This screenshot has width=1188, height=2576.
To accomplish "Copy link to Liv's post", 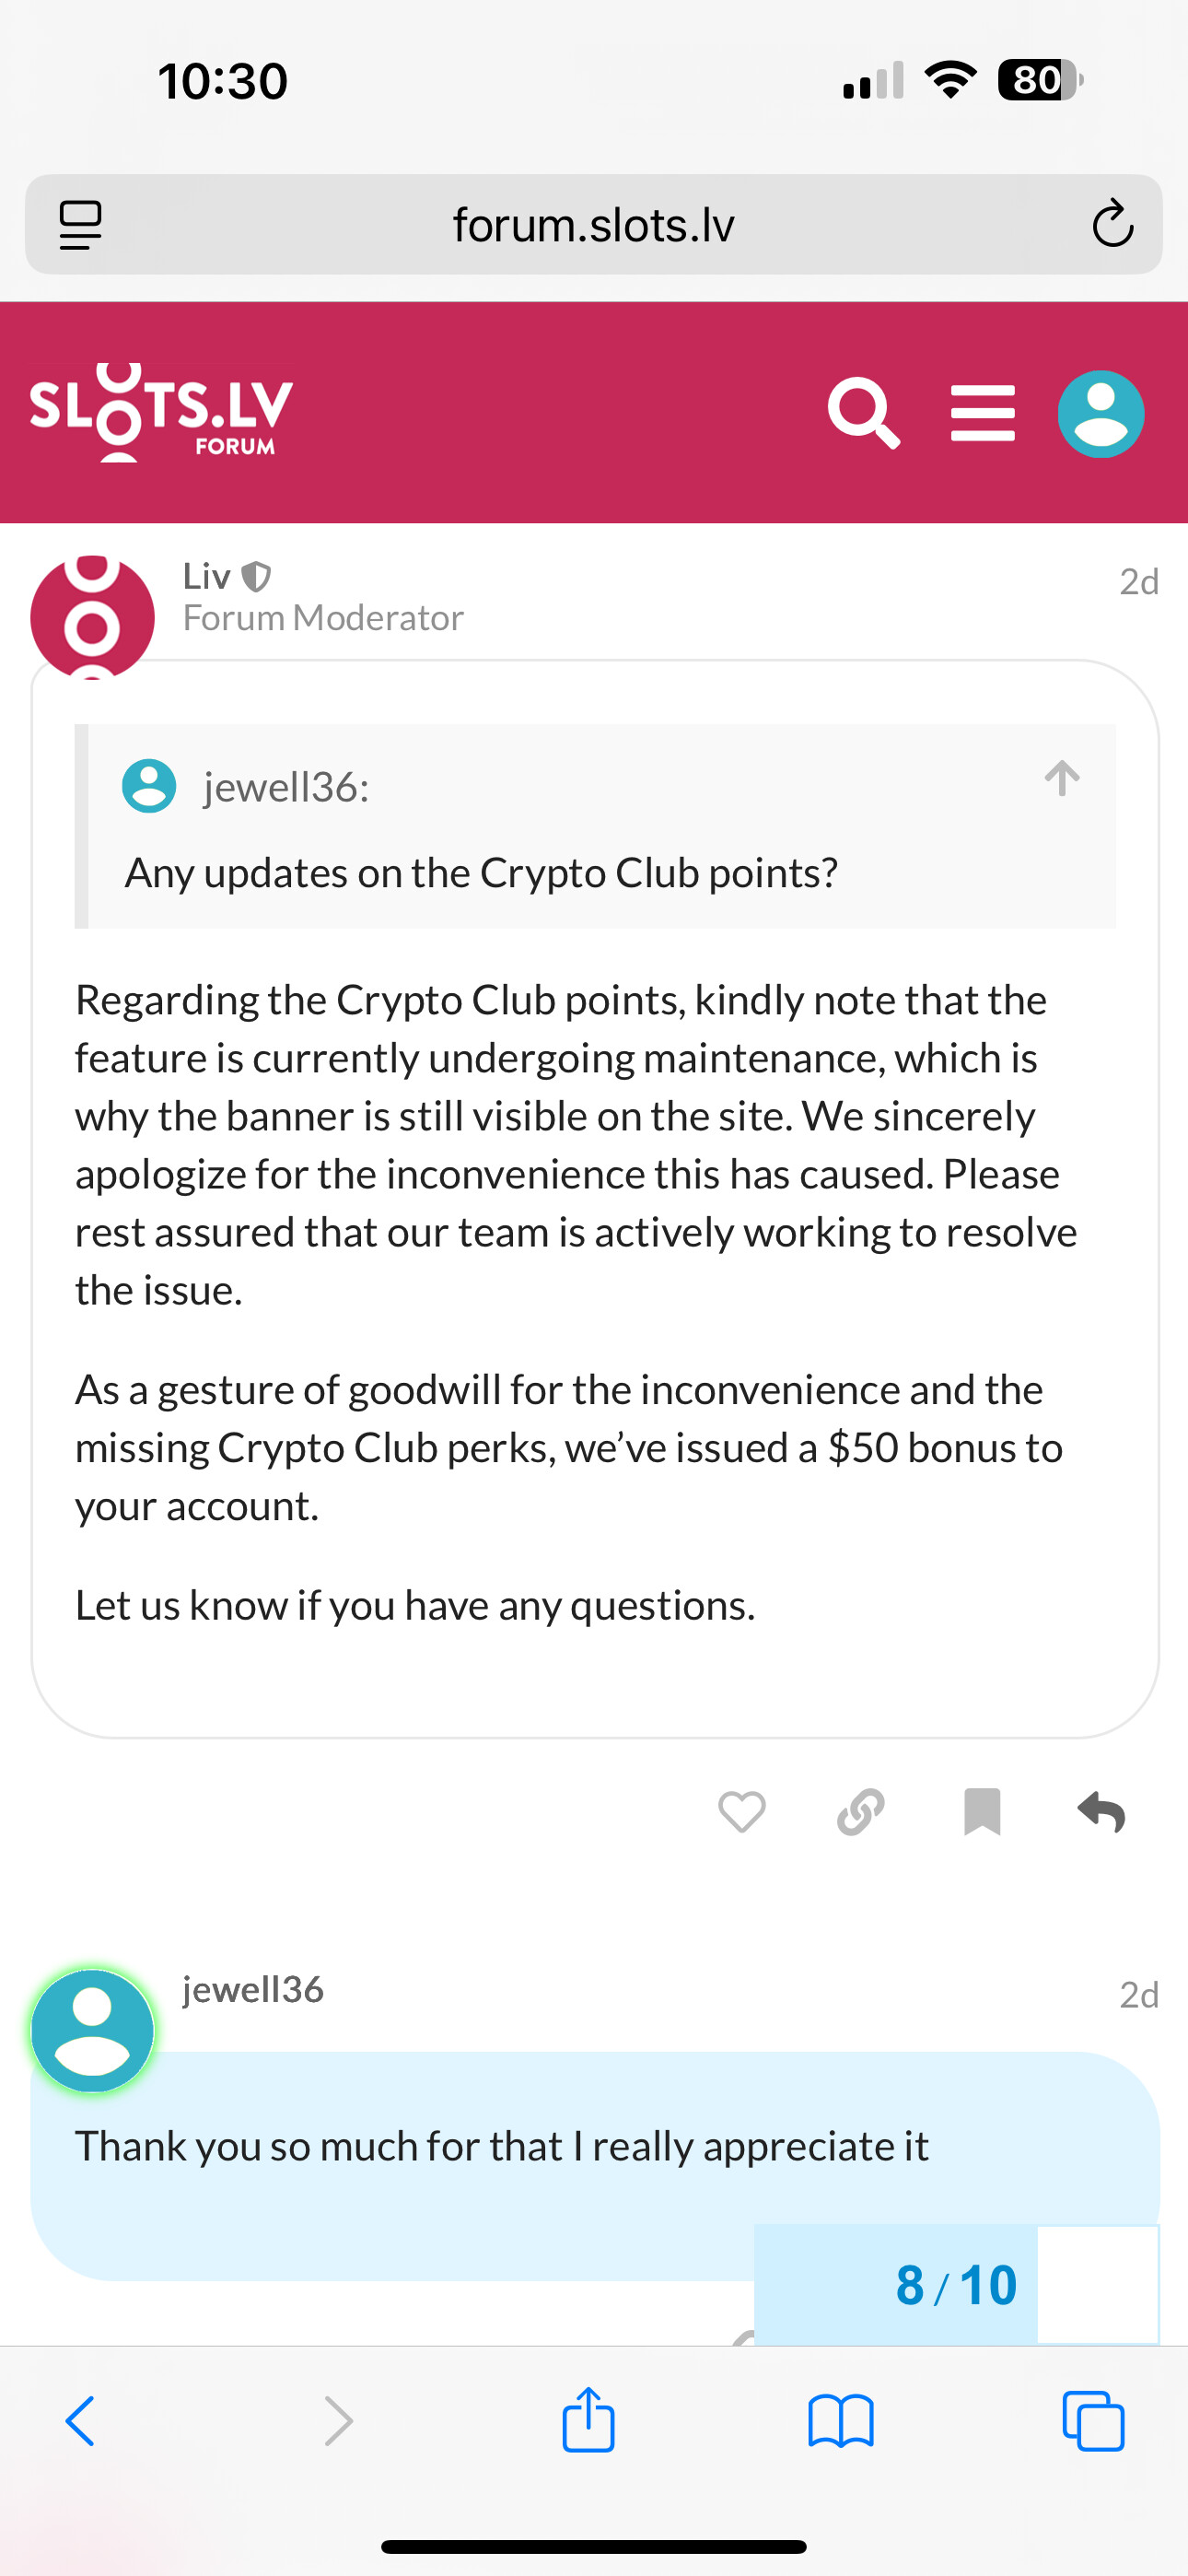I will pos(861,1812).
